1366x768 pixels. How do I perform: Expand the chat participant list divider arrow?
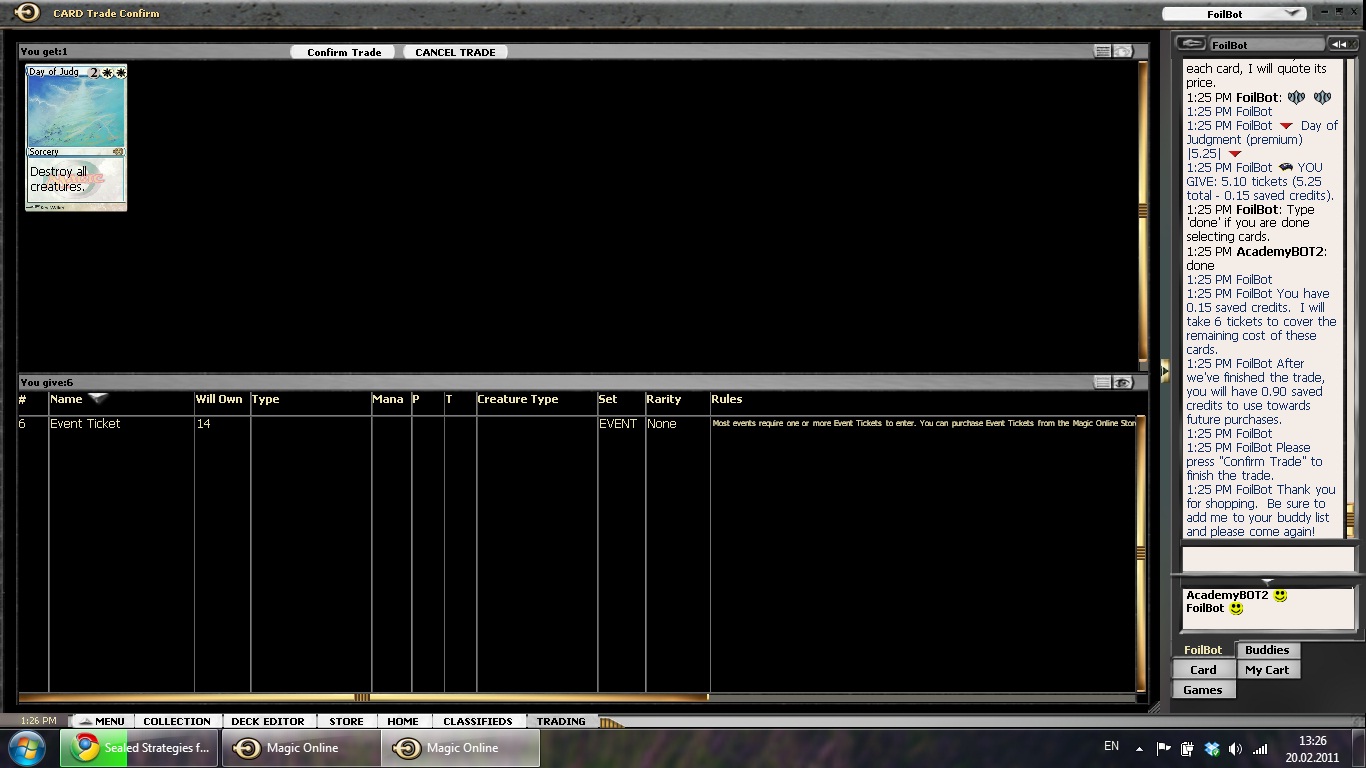pyautogui.click(x=1267, y=581)
